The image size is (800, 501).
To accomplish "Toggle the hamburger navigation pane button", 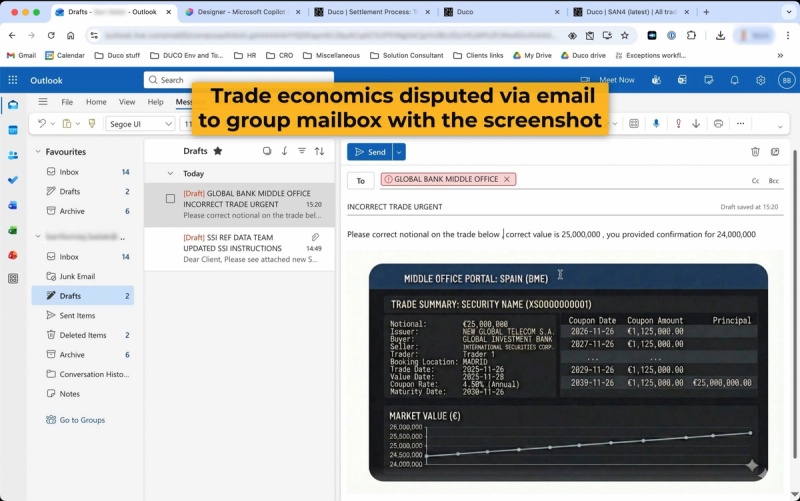I will (x=43, y=102).
